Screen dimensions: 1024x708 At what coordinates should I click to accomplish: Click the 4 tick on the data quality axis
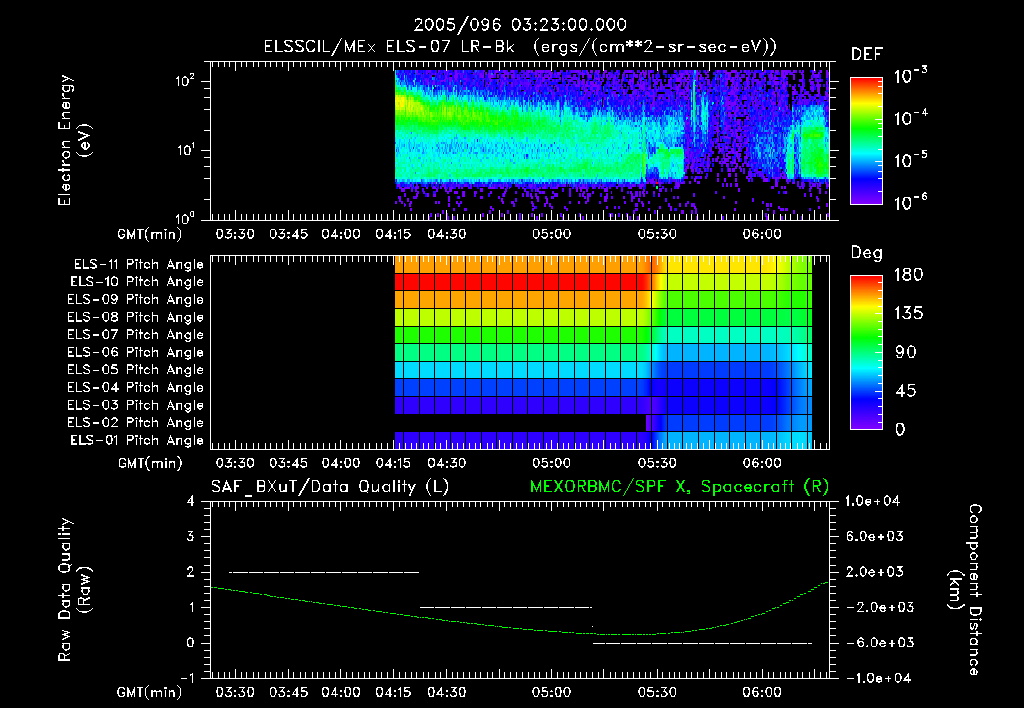pos(191,501)
